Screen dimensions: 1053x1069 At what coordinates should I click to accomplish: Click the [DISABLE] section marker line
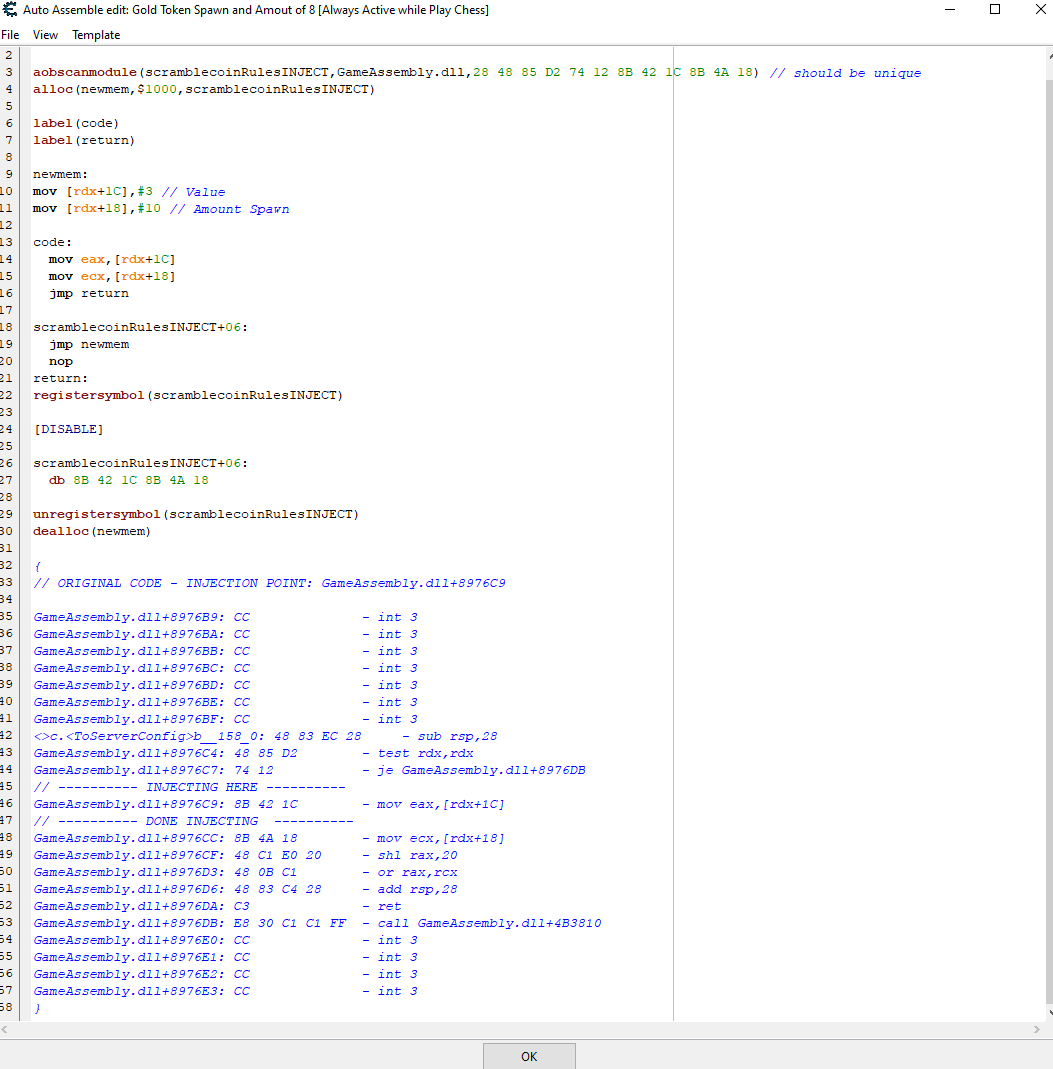[68, 429]
